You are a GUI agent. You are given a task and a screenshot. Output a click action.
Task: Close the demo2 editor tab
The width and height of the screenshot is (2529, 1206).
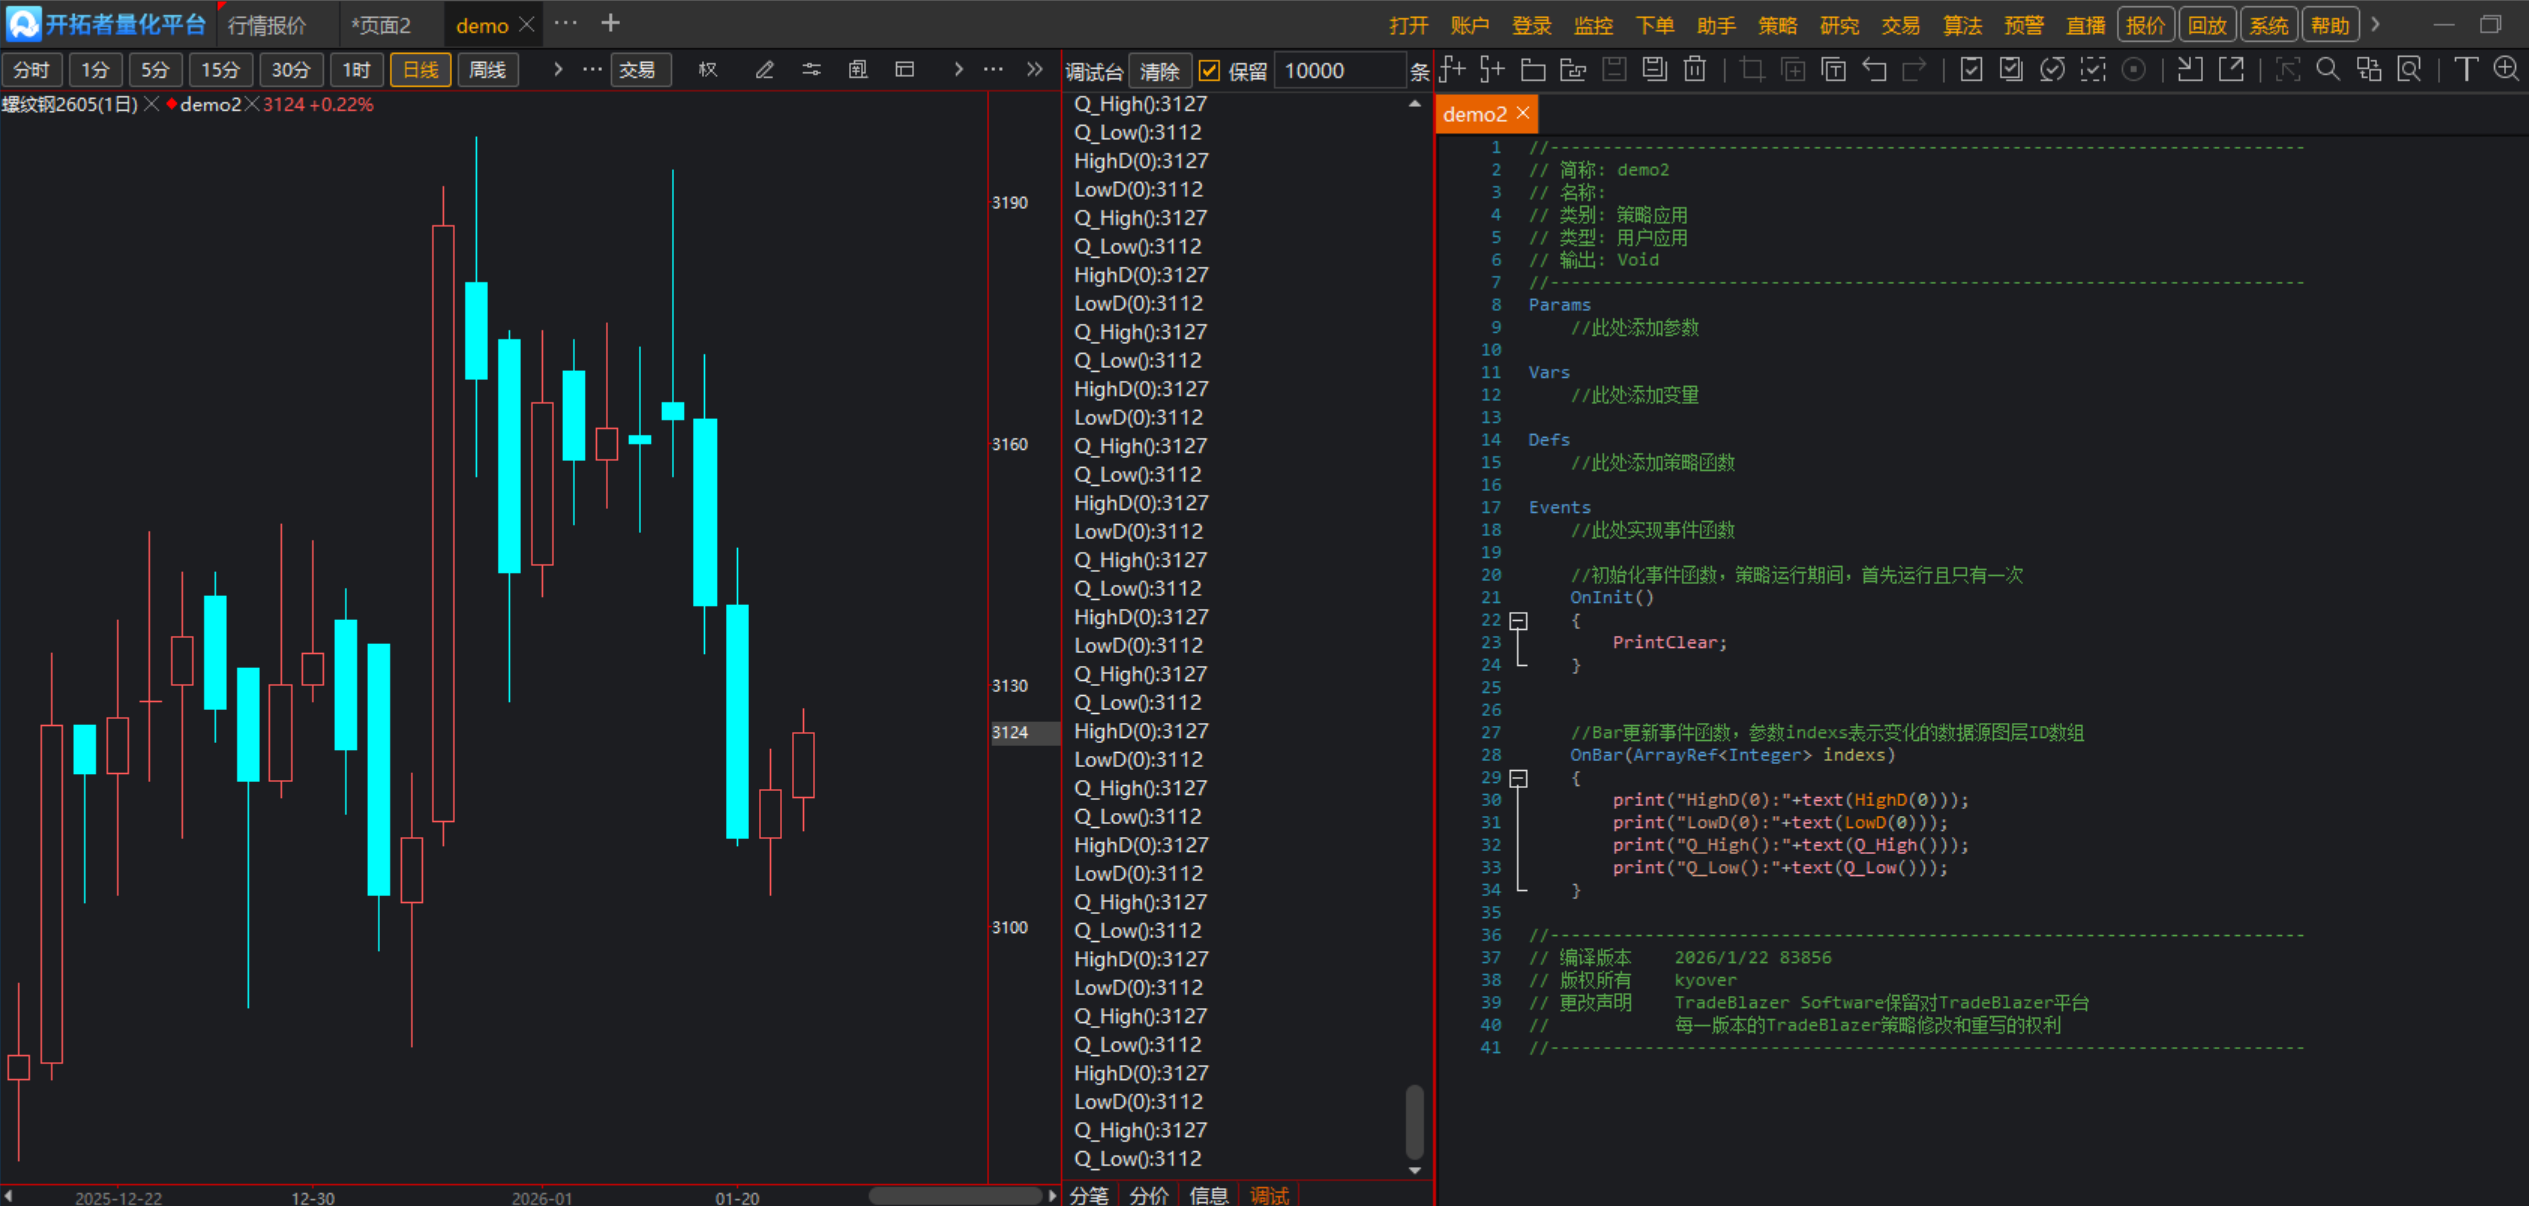pyautogui.click(x=1523, y=113)
